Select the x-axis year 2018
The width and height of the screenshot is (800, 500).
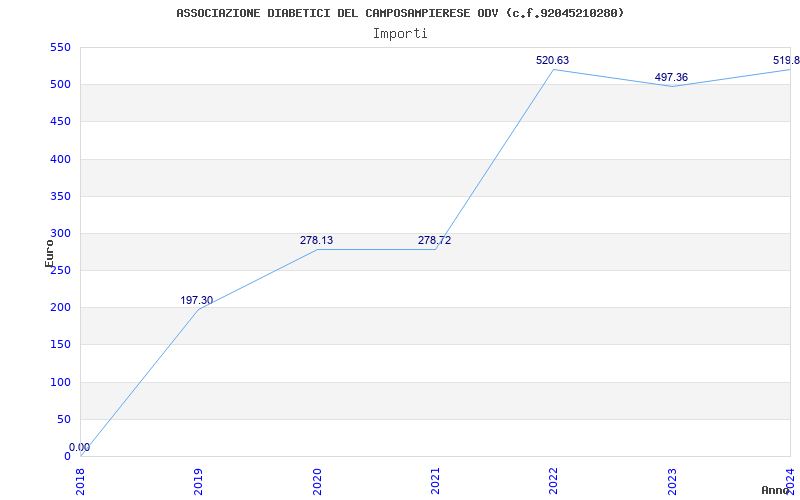point(80,481)
